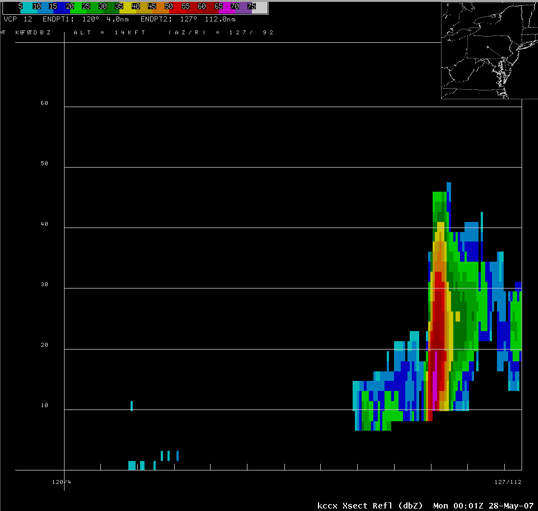Viewport: 538px width, 511px height.
Task: Click the dark blue 15 dBZ legend swatch
Action: click(62, 8)
